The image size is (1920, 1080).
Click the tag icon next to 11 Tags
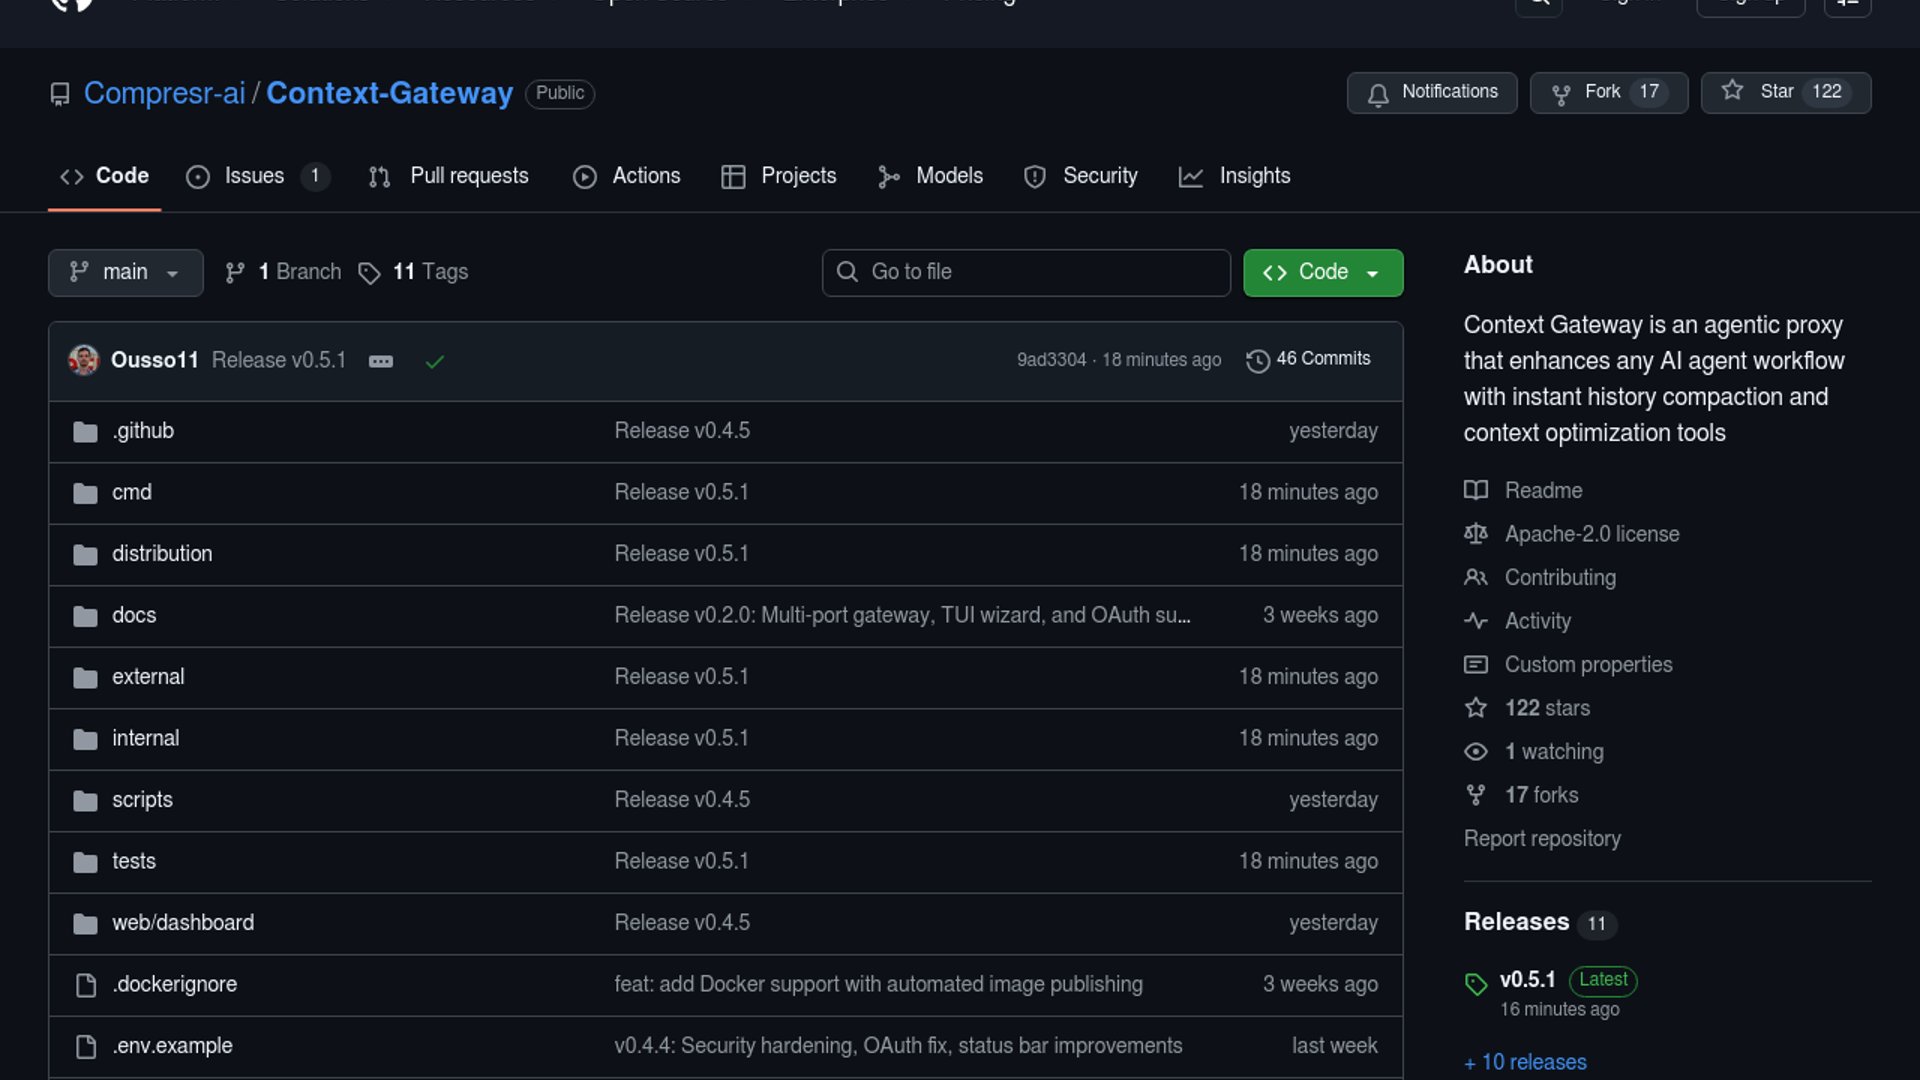tap(369, 273)
